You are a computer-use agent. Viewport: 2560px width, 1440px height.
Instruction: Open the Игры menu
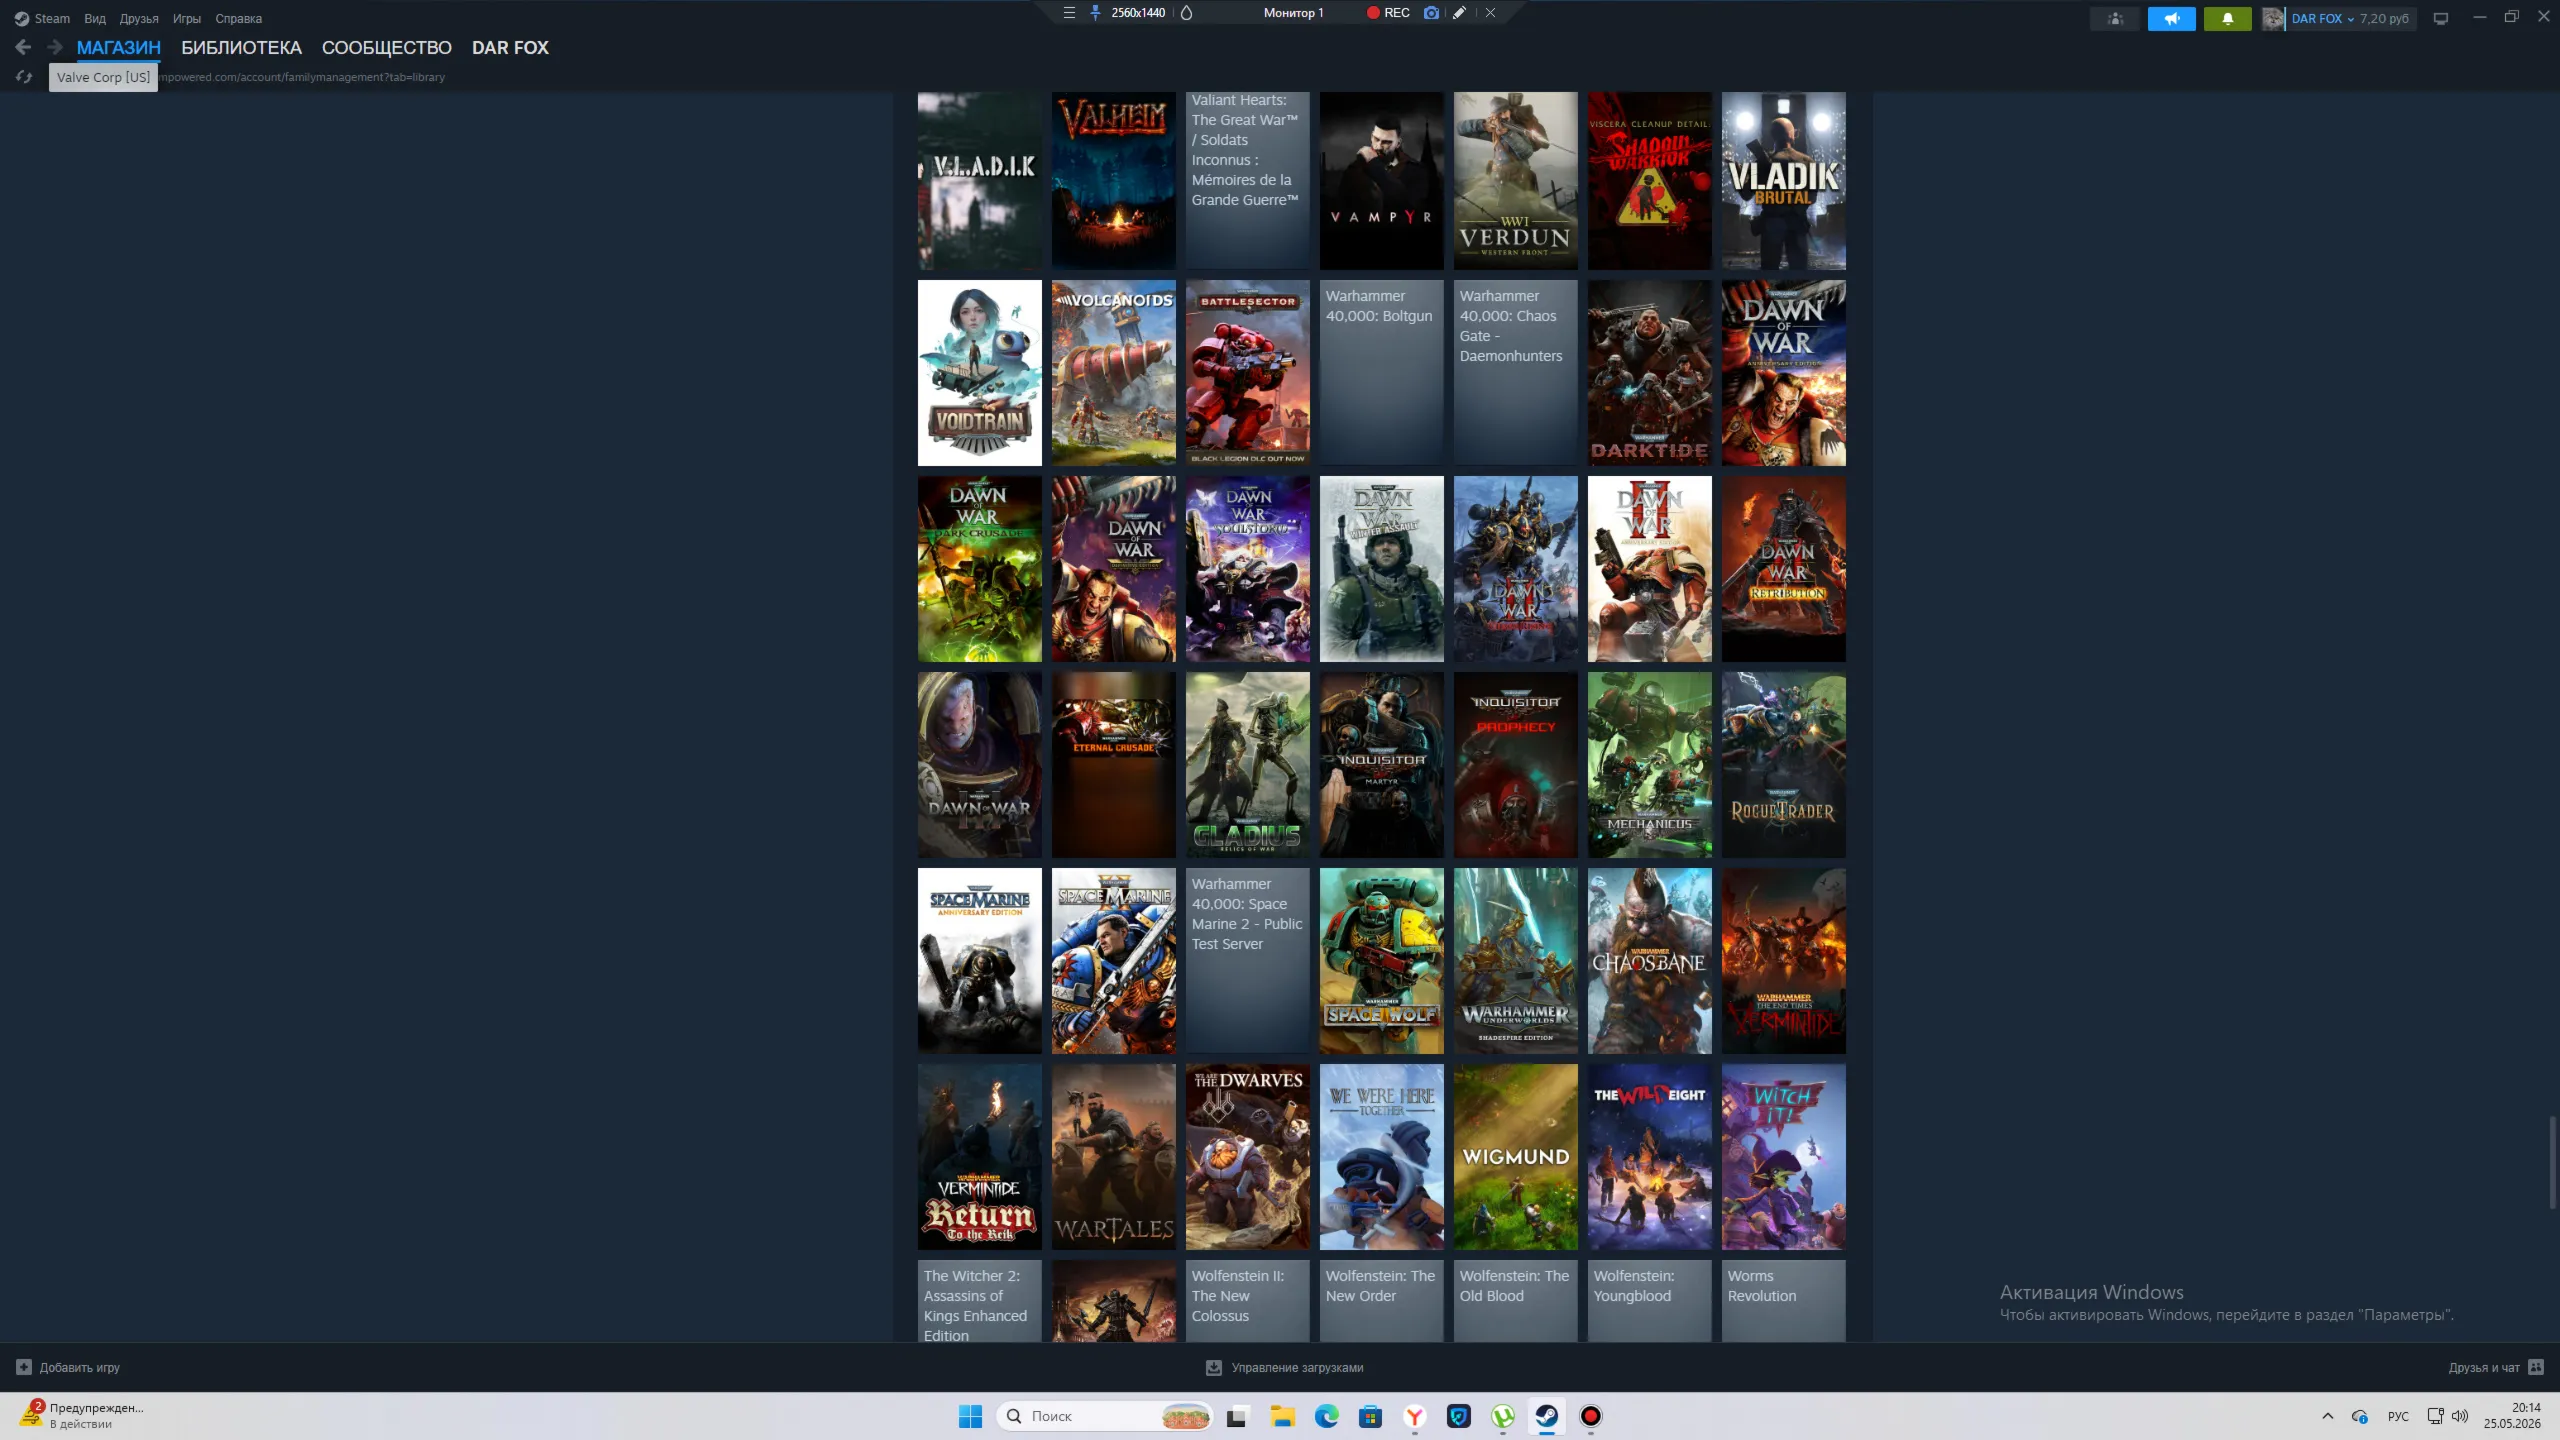[x=187, y=18]
